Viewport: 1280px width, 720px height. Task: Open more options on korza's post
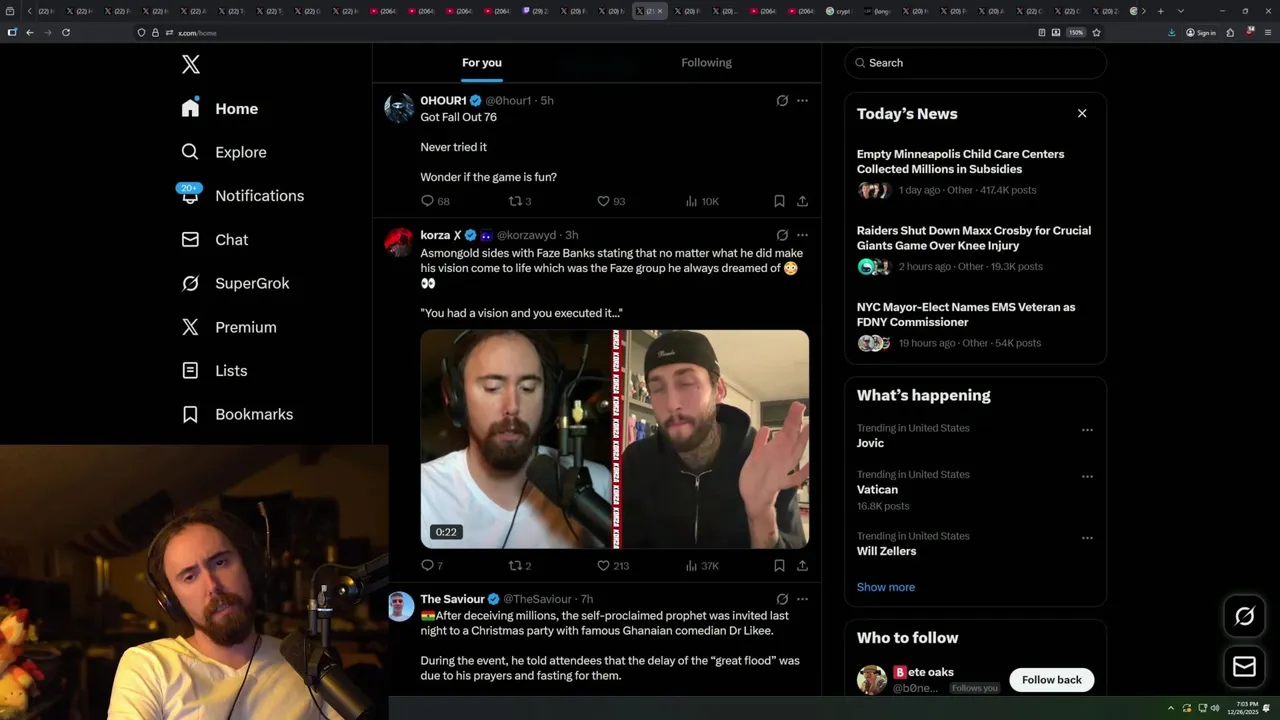802,235
